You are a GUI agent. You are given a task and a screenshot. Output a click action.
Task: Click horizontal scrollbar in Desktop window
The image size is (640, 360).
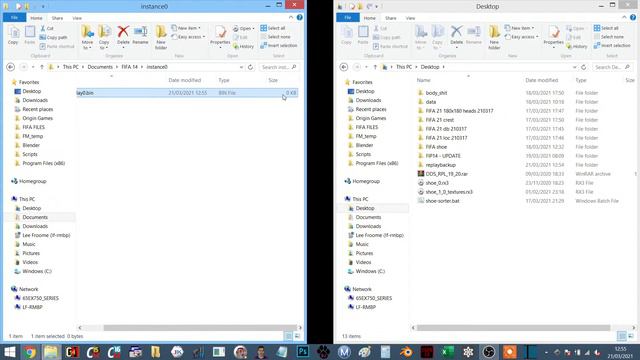pyautogui.click(x=513, y=328)
